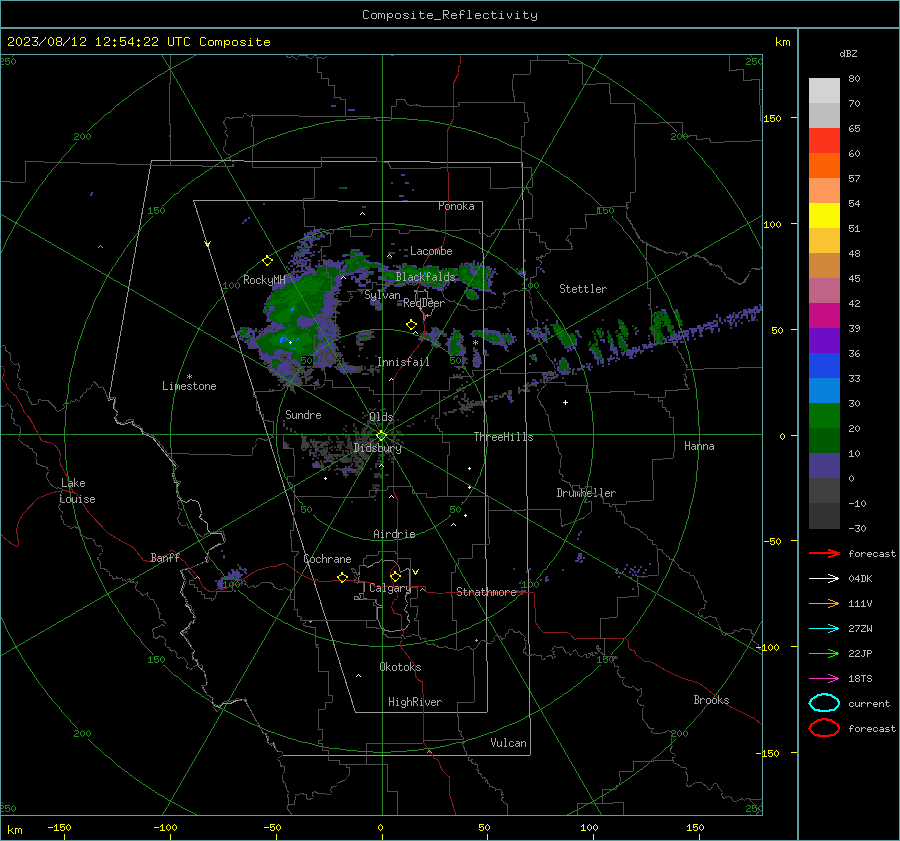Click the RedDeer city label
Screen dimensions: 900x841
(424, 303)
